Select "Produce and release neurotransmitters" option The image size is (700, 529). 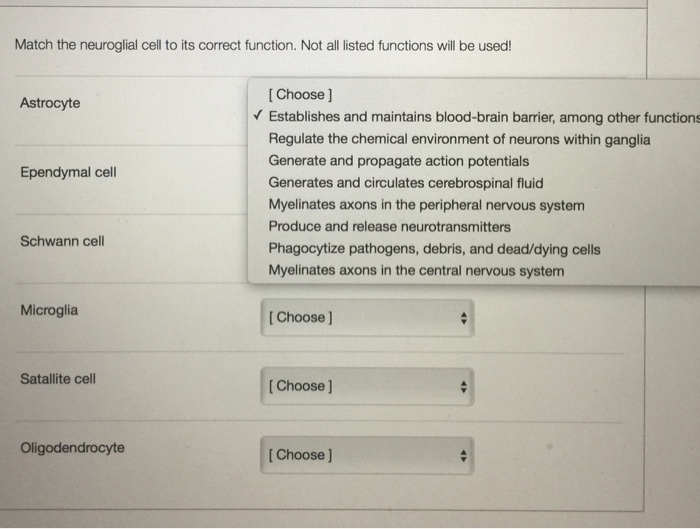point(389,227)
